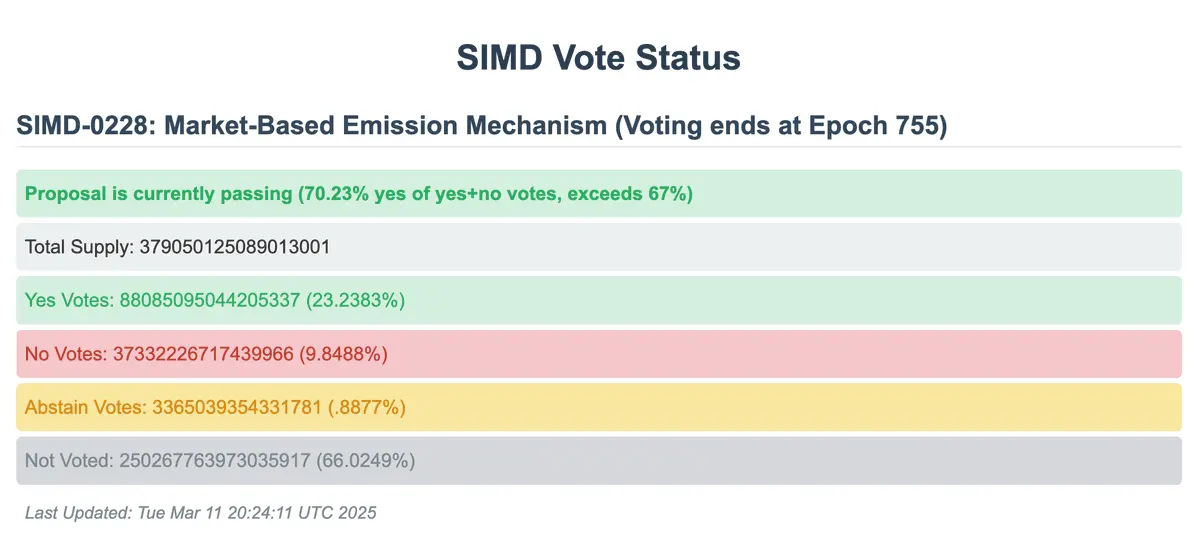Click the 'Voting ends at Epoch 755' text
Image resolution: width=1200 pixels, height=535 pixels.
(x=781, y=126)
